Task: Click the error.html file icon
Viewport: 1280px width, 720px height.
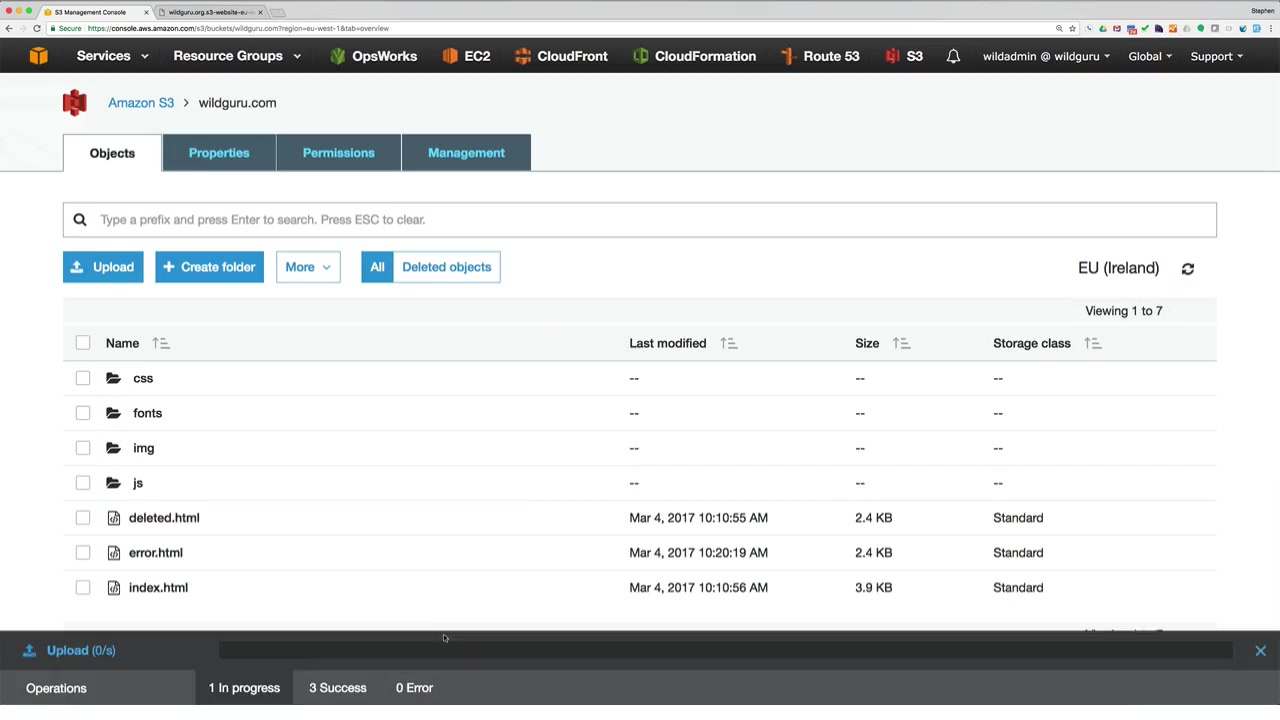Action: (114, 553)
